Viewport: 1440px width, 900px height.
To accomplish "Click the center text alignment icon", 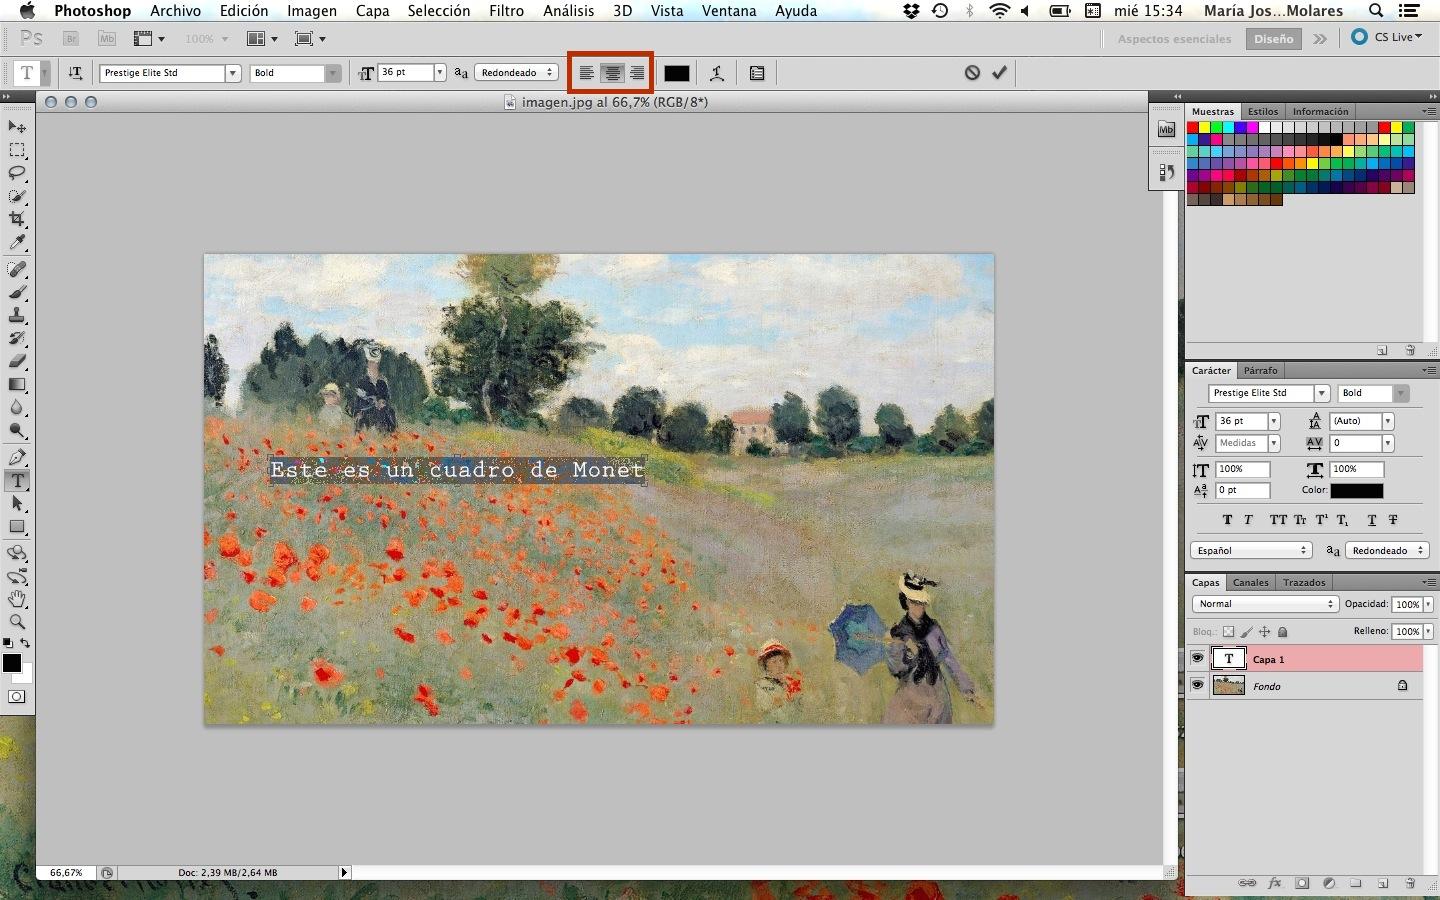I will (612, 73).
